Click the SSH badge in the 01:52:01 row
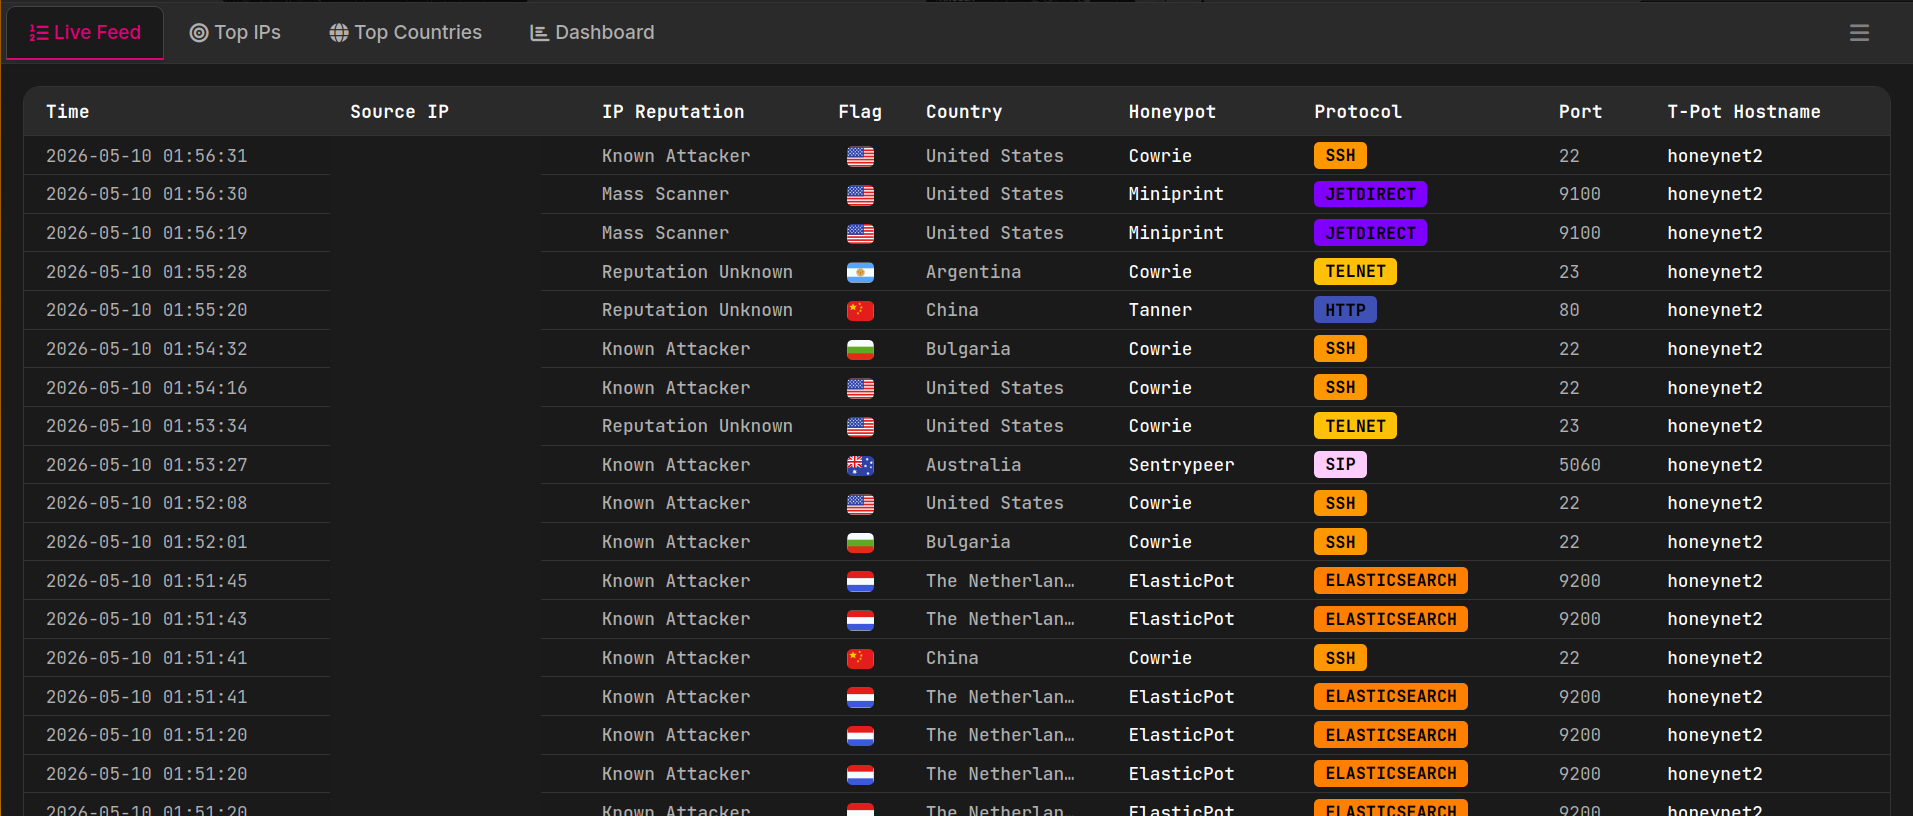Image resolution: width=1913 pixels, height=816 pixels. [1340, 542]
